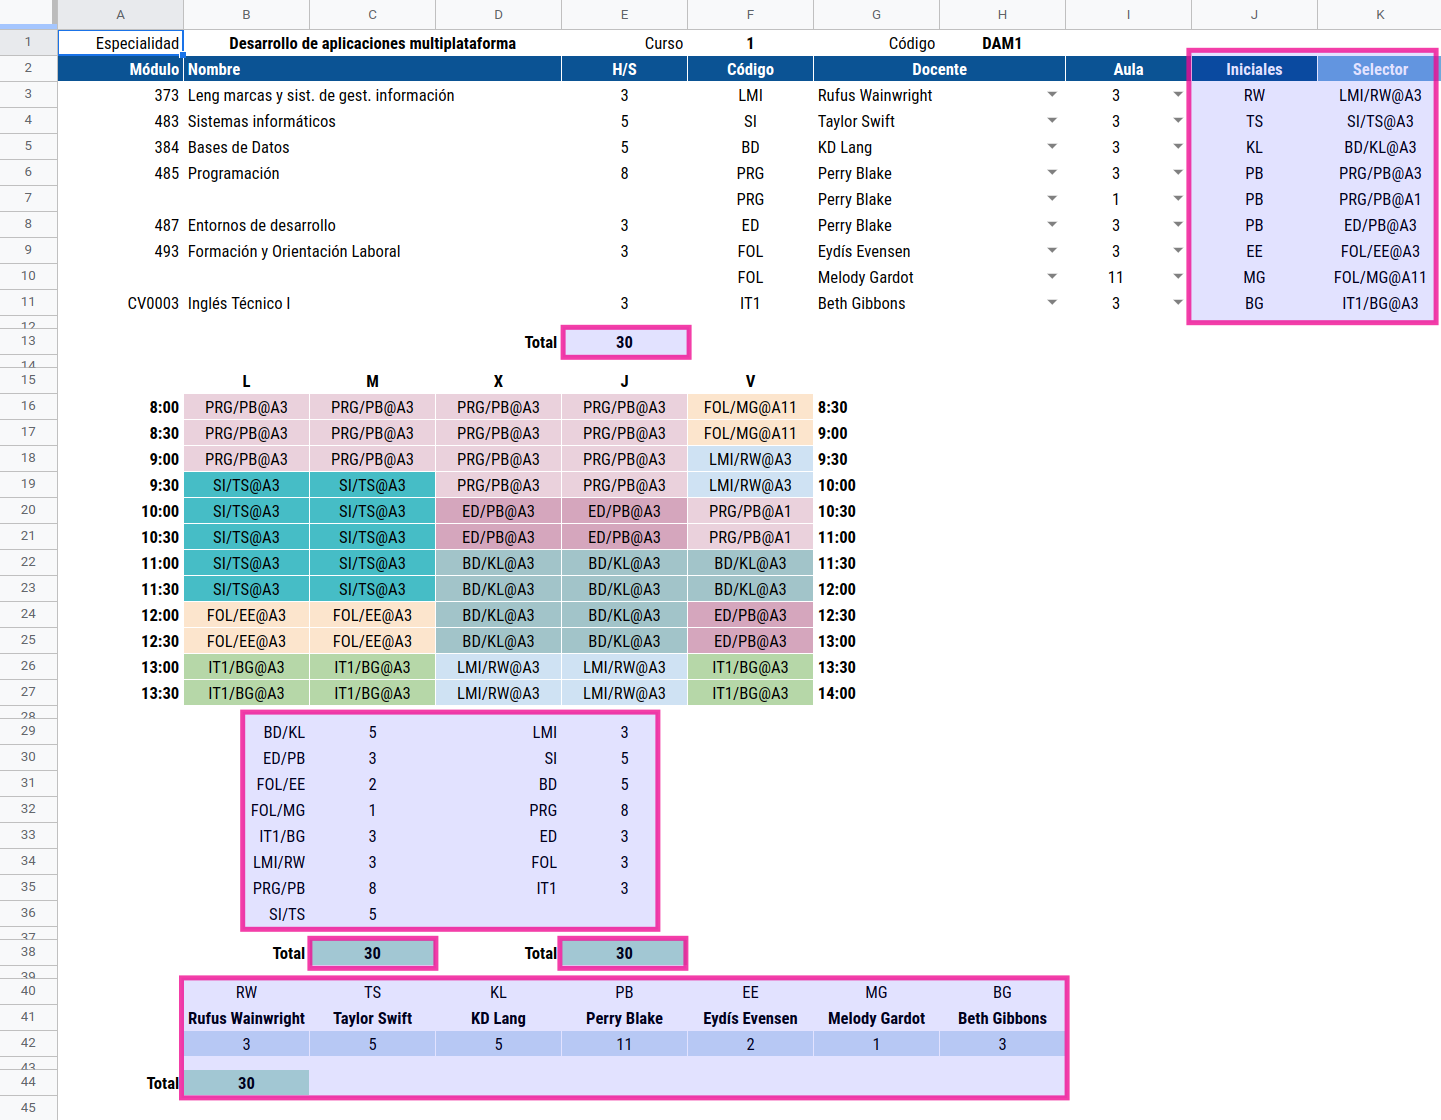Click the X day header in schedule

click(x=499, y=381)
